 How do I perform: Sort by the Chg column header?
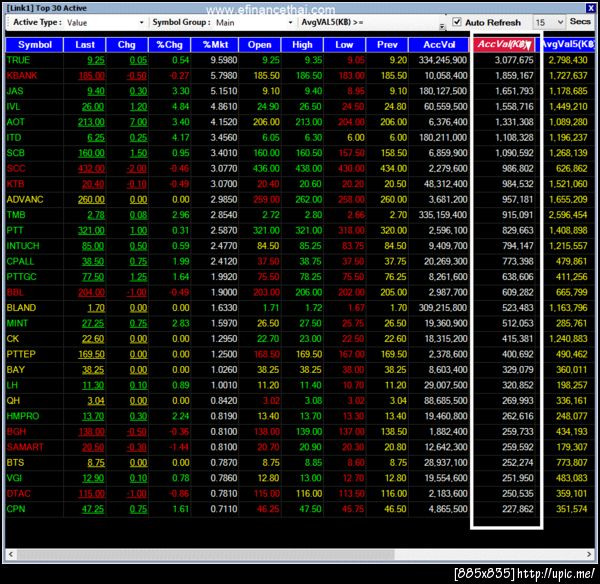pos(127,45)
